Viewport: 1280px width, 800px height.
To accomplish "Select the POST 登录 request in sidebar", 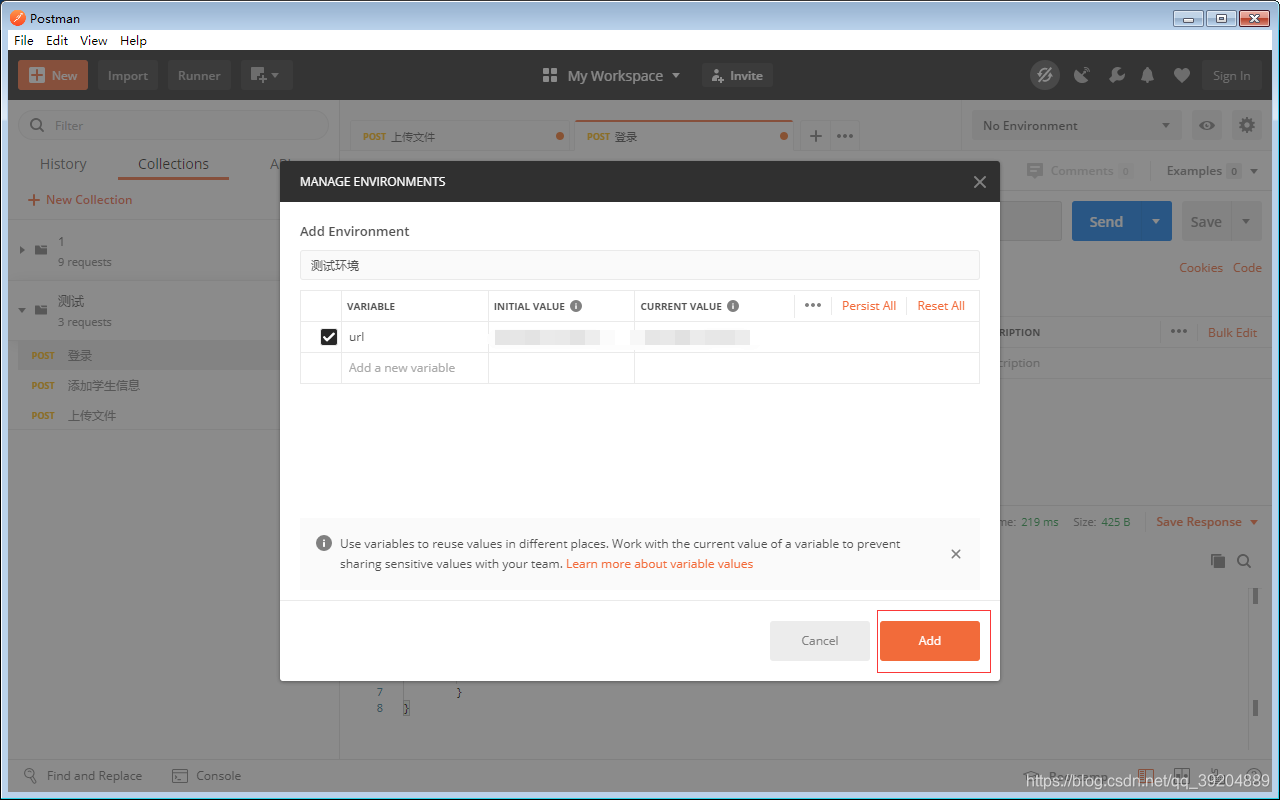I will pyautogui.click(x=144, y=355).
